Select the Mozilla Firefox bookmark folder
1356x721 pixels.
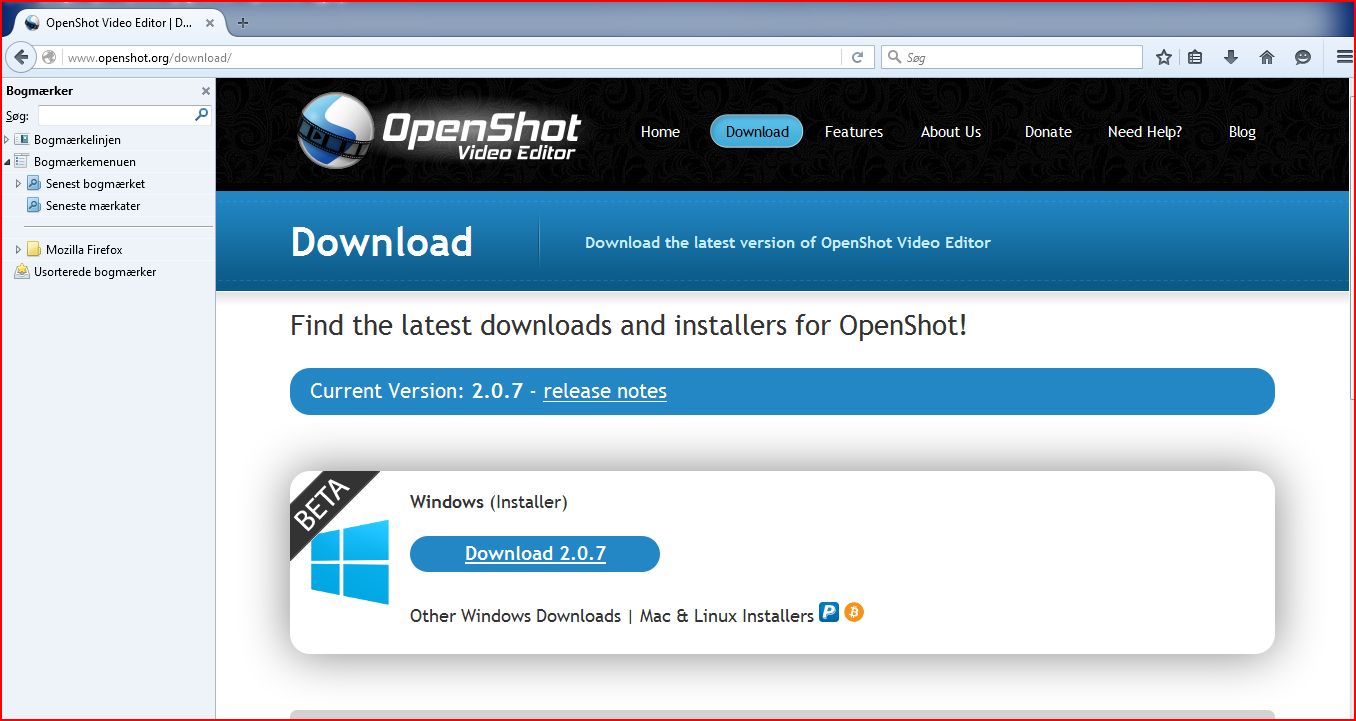point(84,249)
